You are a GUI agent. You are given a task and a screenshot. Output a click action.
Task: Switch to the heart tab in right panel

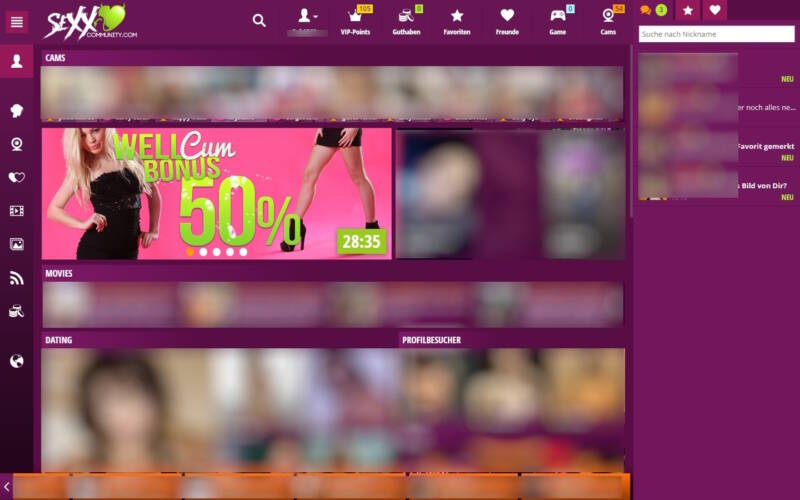tap(714, 10)
